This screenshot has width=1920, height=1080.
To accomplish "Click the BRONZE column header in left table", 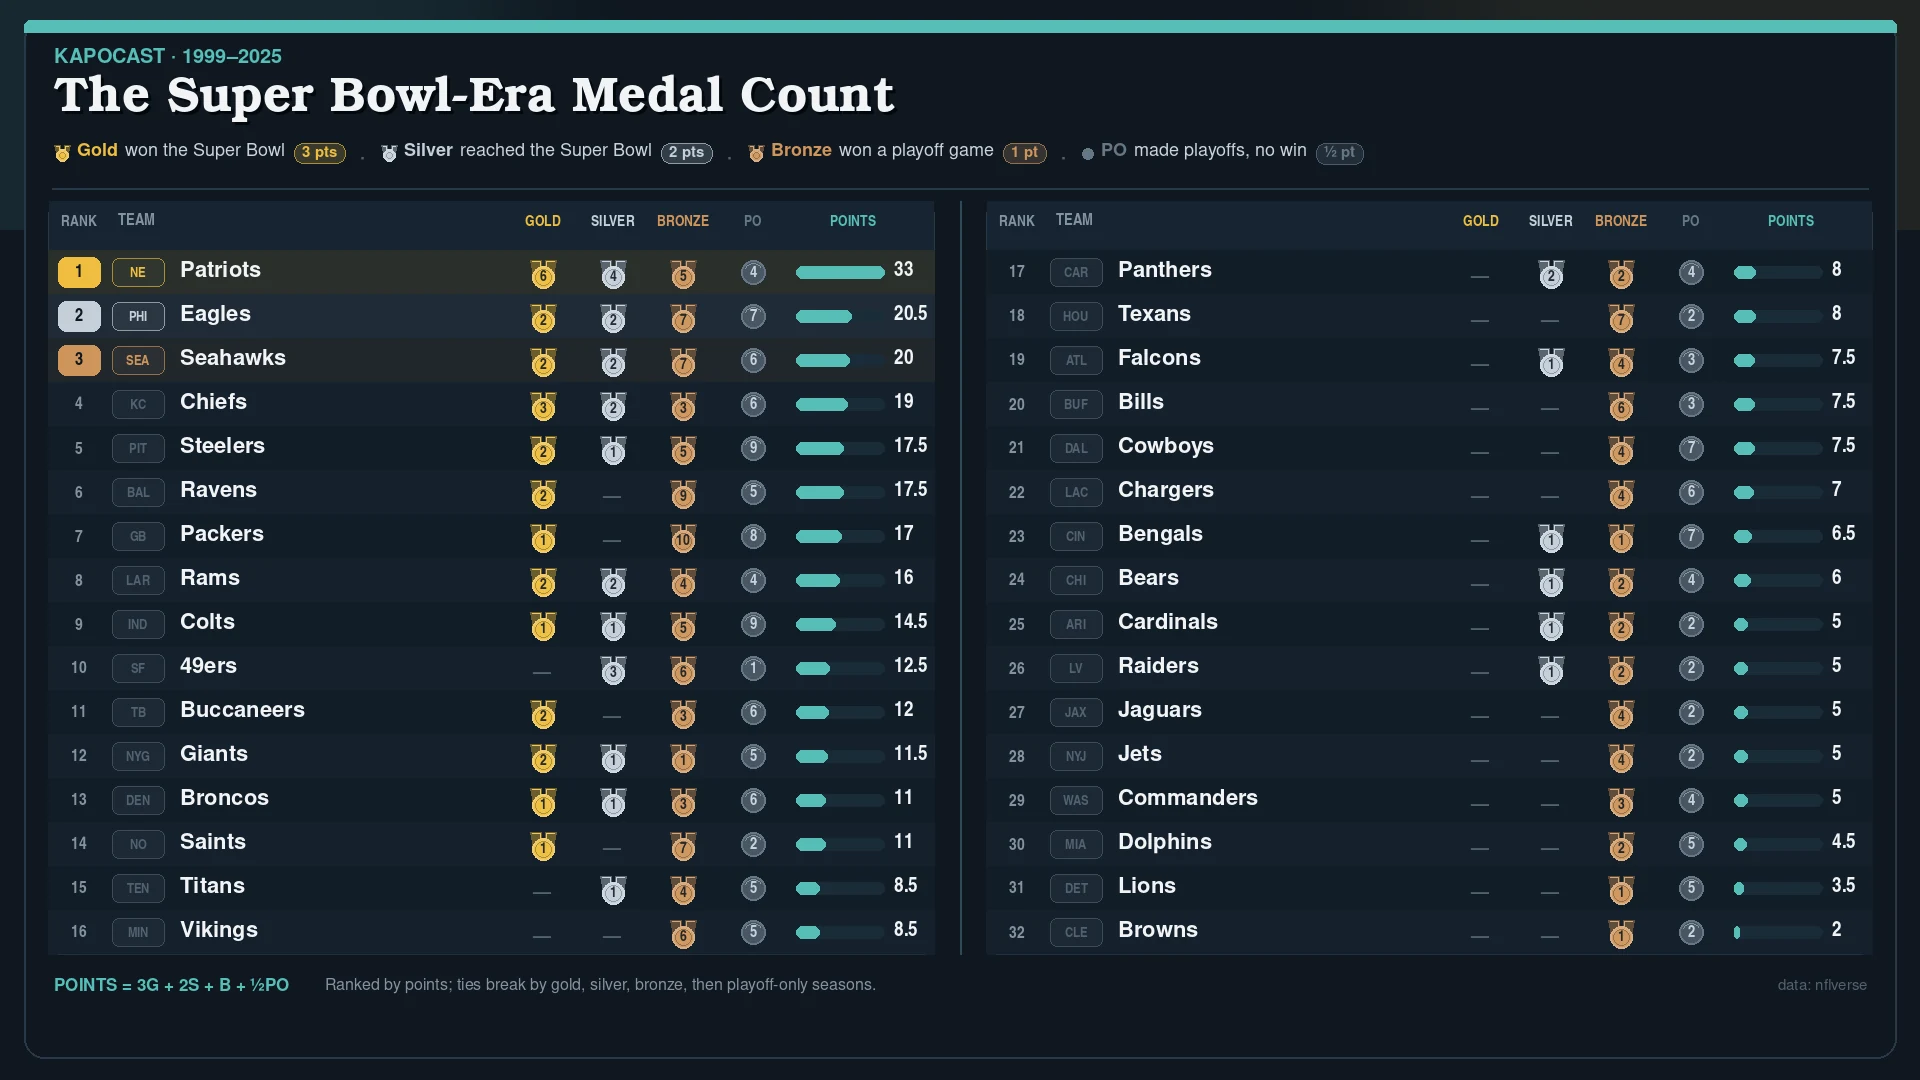I will (x=683, y=221).
